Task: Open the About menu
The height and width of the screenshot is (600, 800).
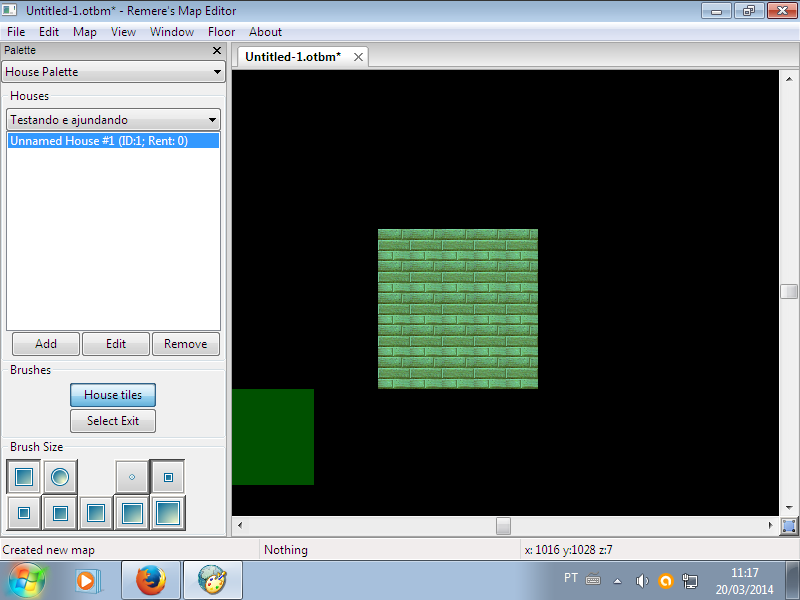Action: tap(265, 32)
